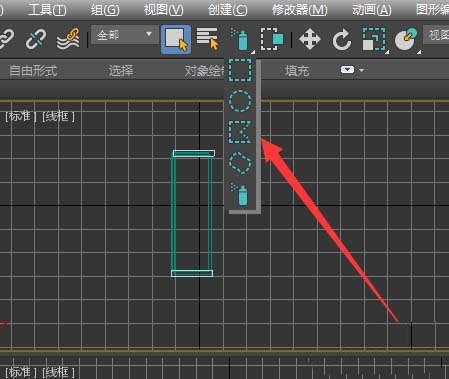Activate the Select Object tool
The height and width of the screenshot is (379, 449).
click(x=176, y=39)
